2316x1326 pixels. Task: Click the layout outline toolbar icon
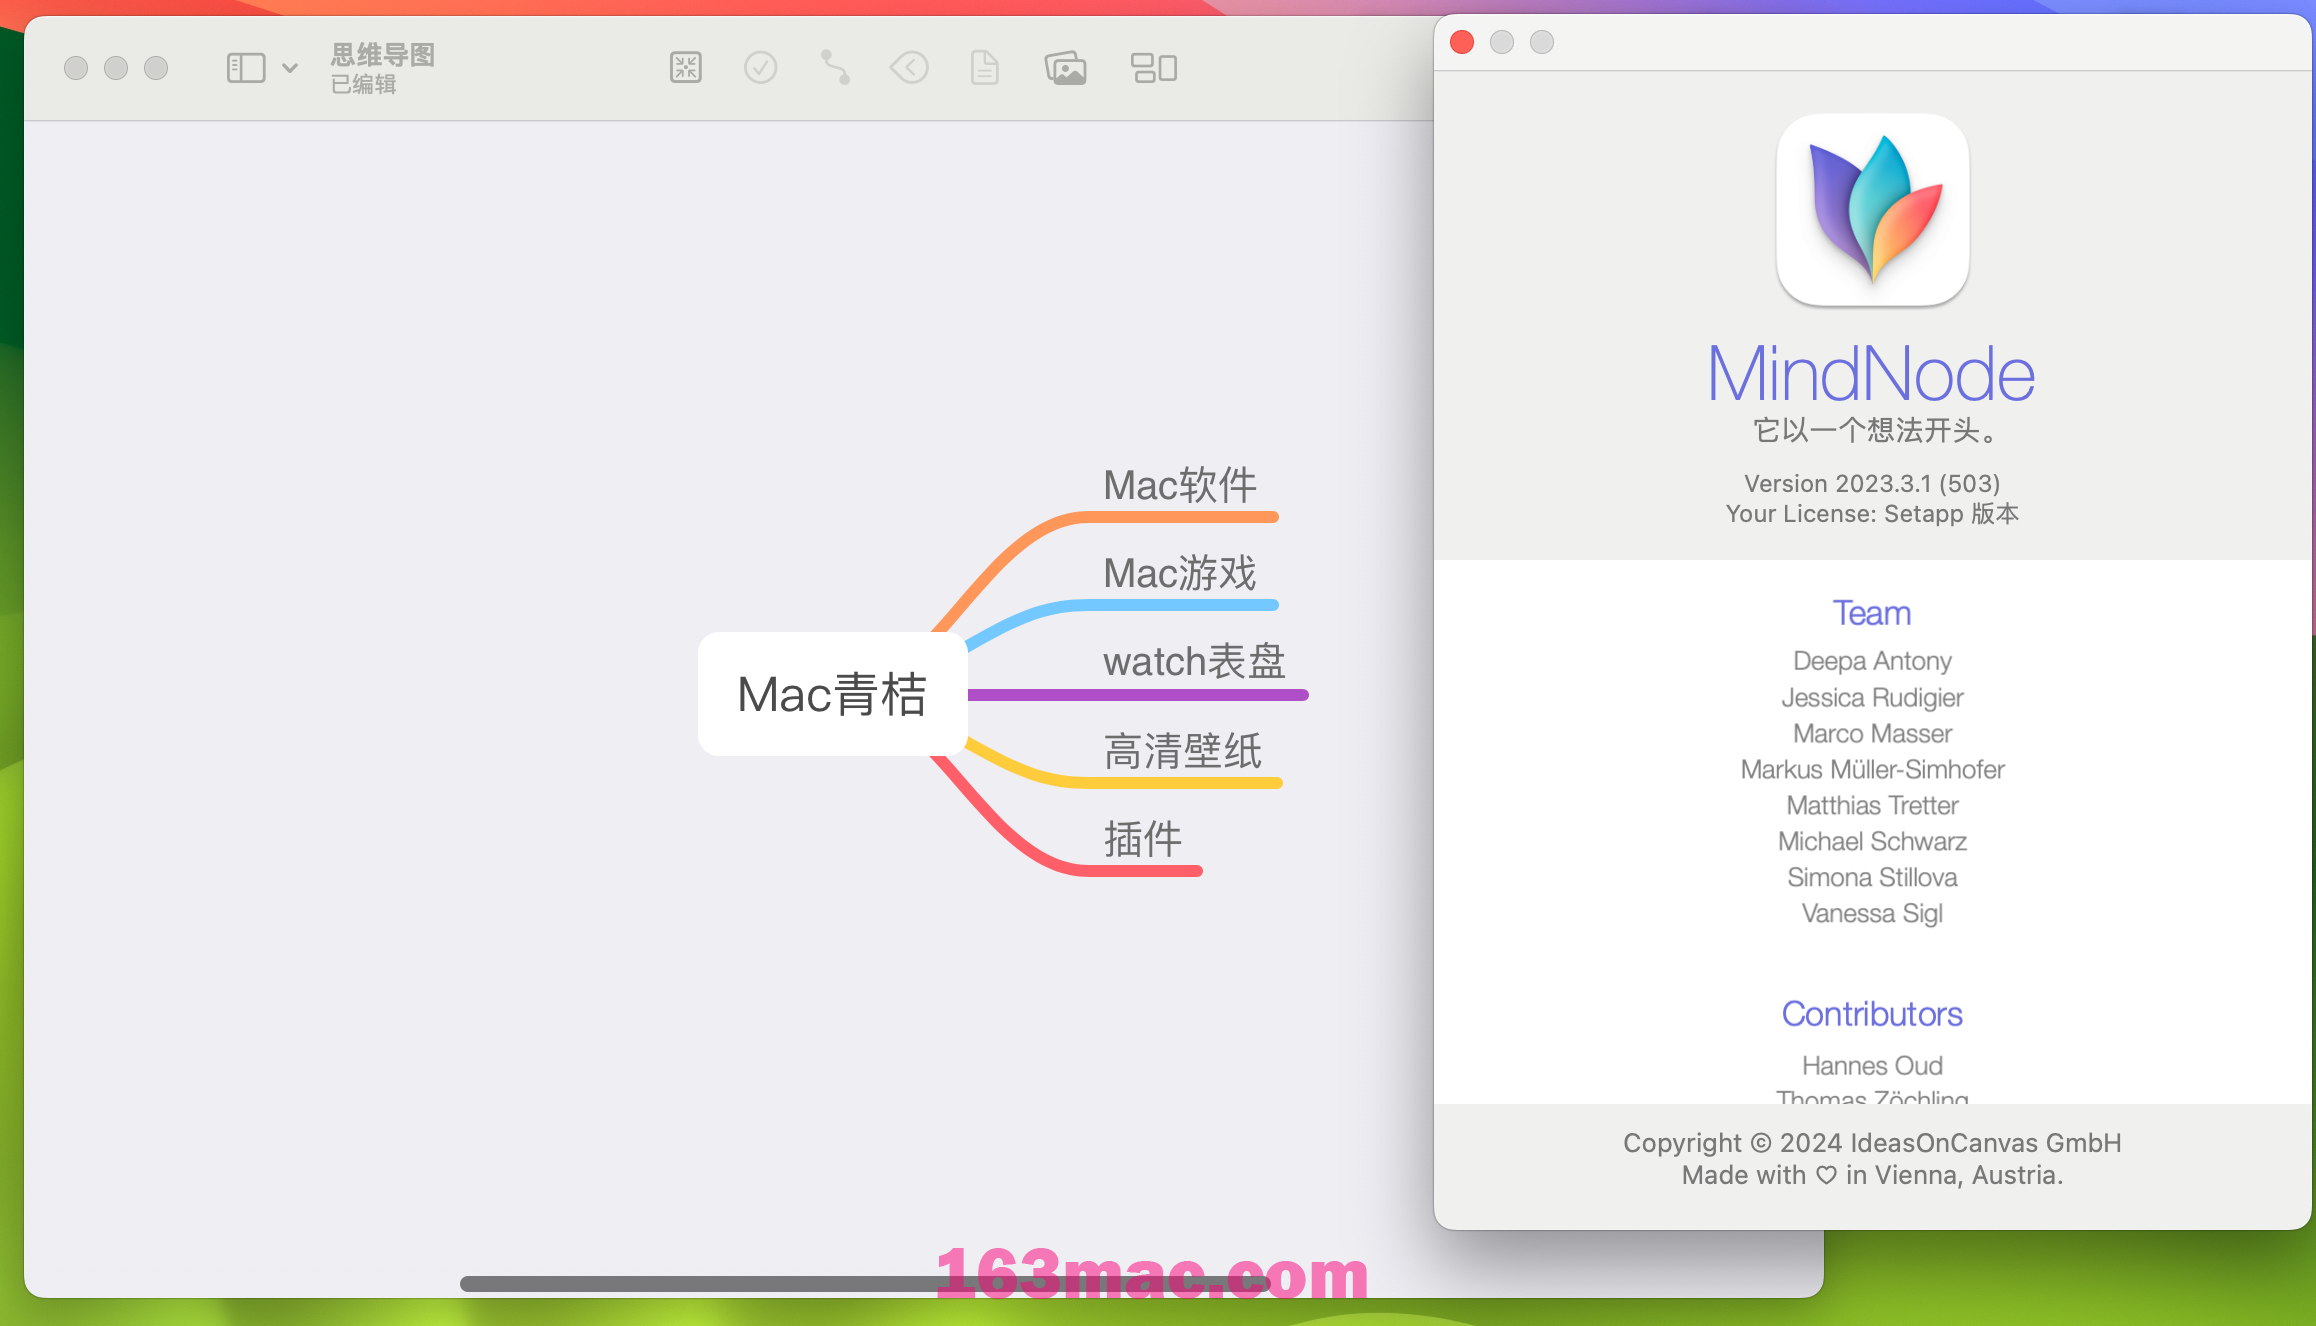(1154, 68)
